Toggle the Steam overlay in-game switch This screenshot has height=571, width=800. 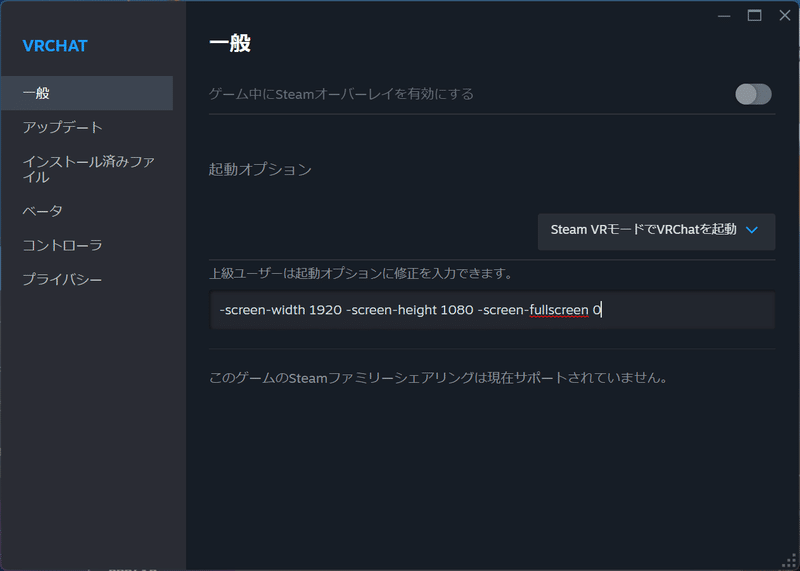click(753, 94)
